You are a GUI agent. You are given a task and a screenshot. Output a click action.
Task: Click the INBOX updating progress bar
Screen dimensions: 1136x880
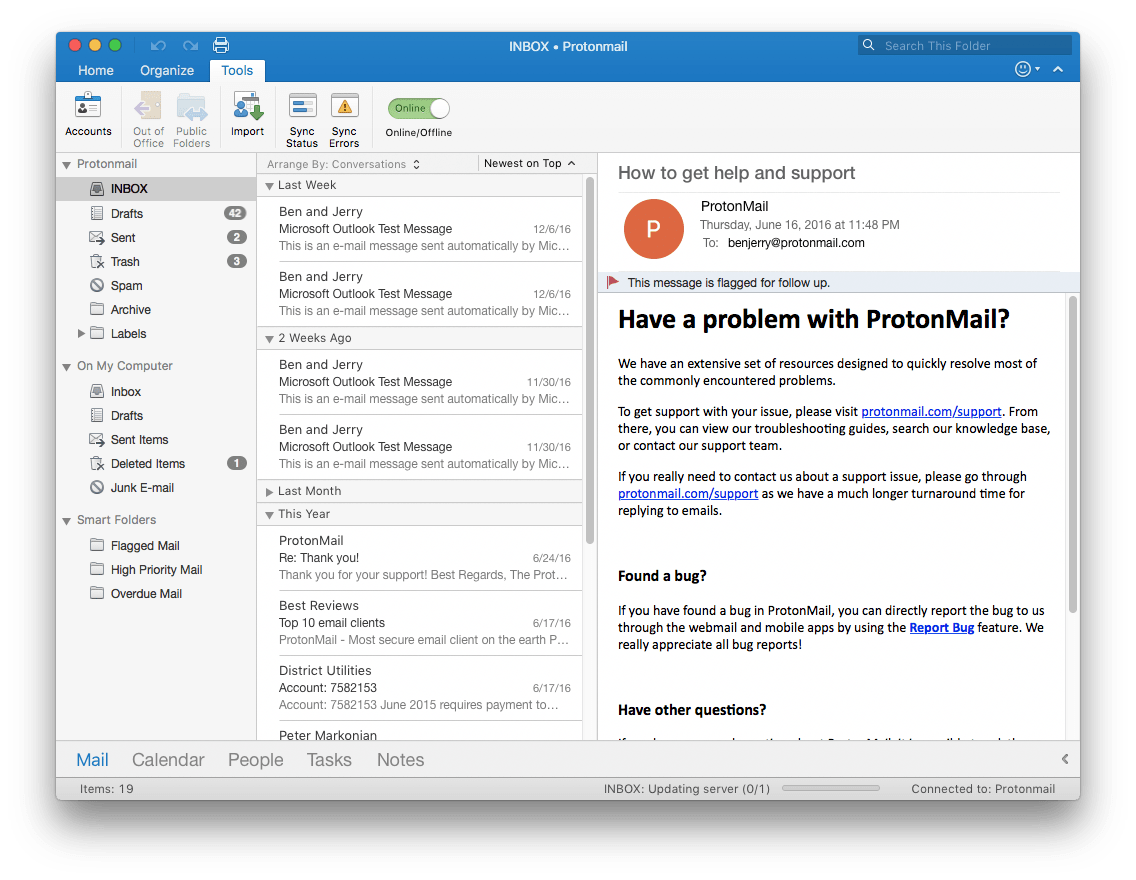(831, 788)
